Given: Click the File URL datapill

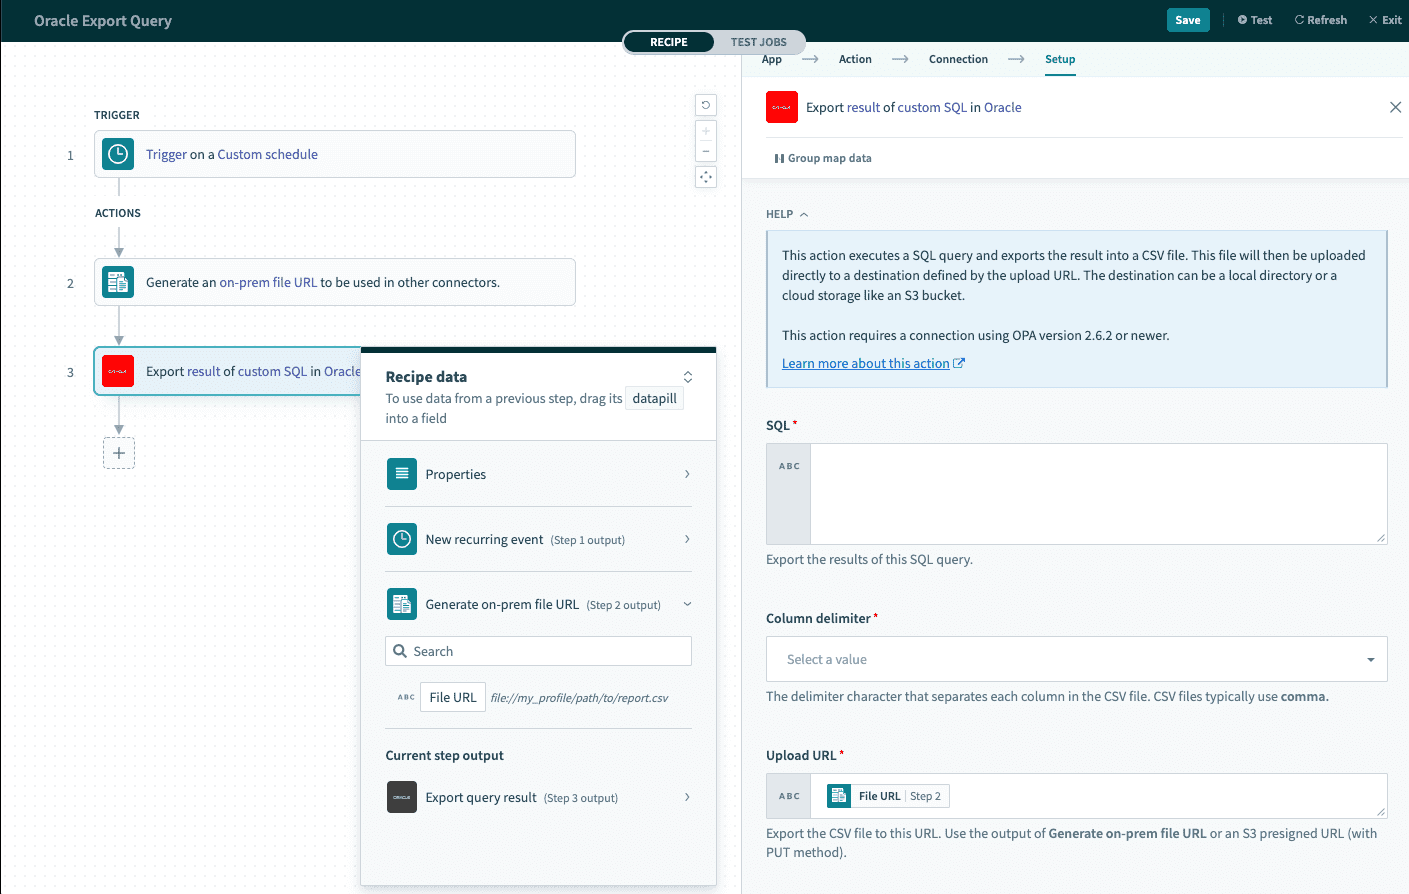Looking at the screenshot, I should click(x=452, y=697).
